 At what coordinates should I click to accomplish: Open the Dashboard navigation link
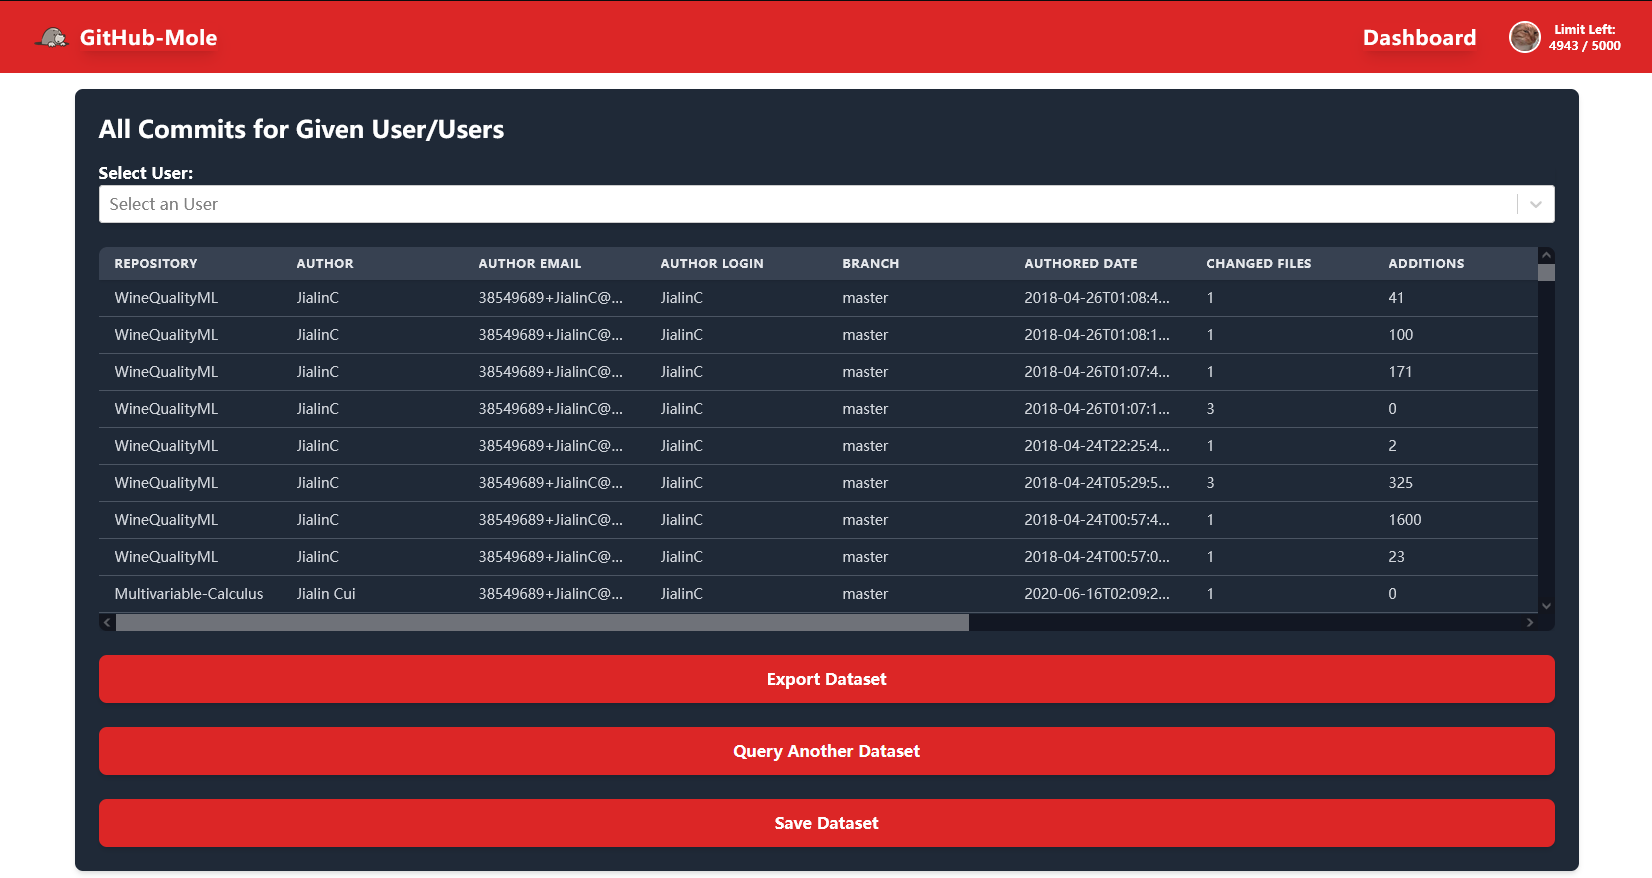pos(1418,38)
